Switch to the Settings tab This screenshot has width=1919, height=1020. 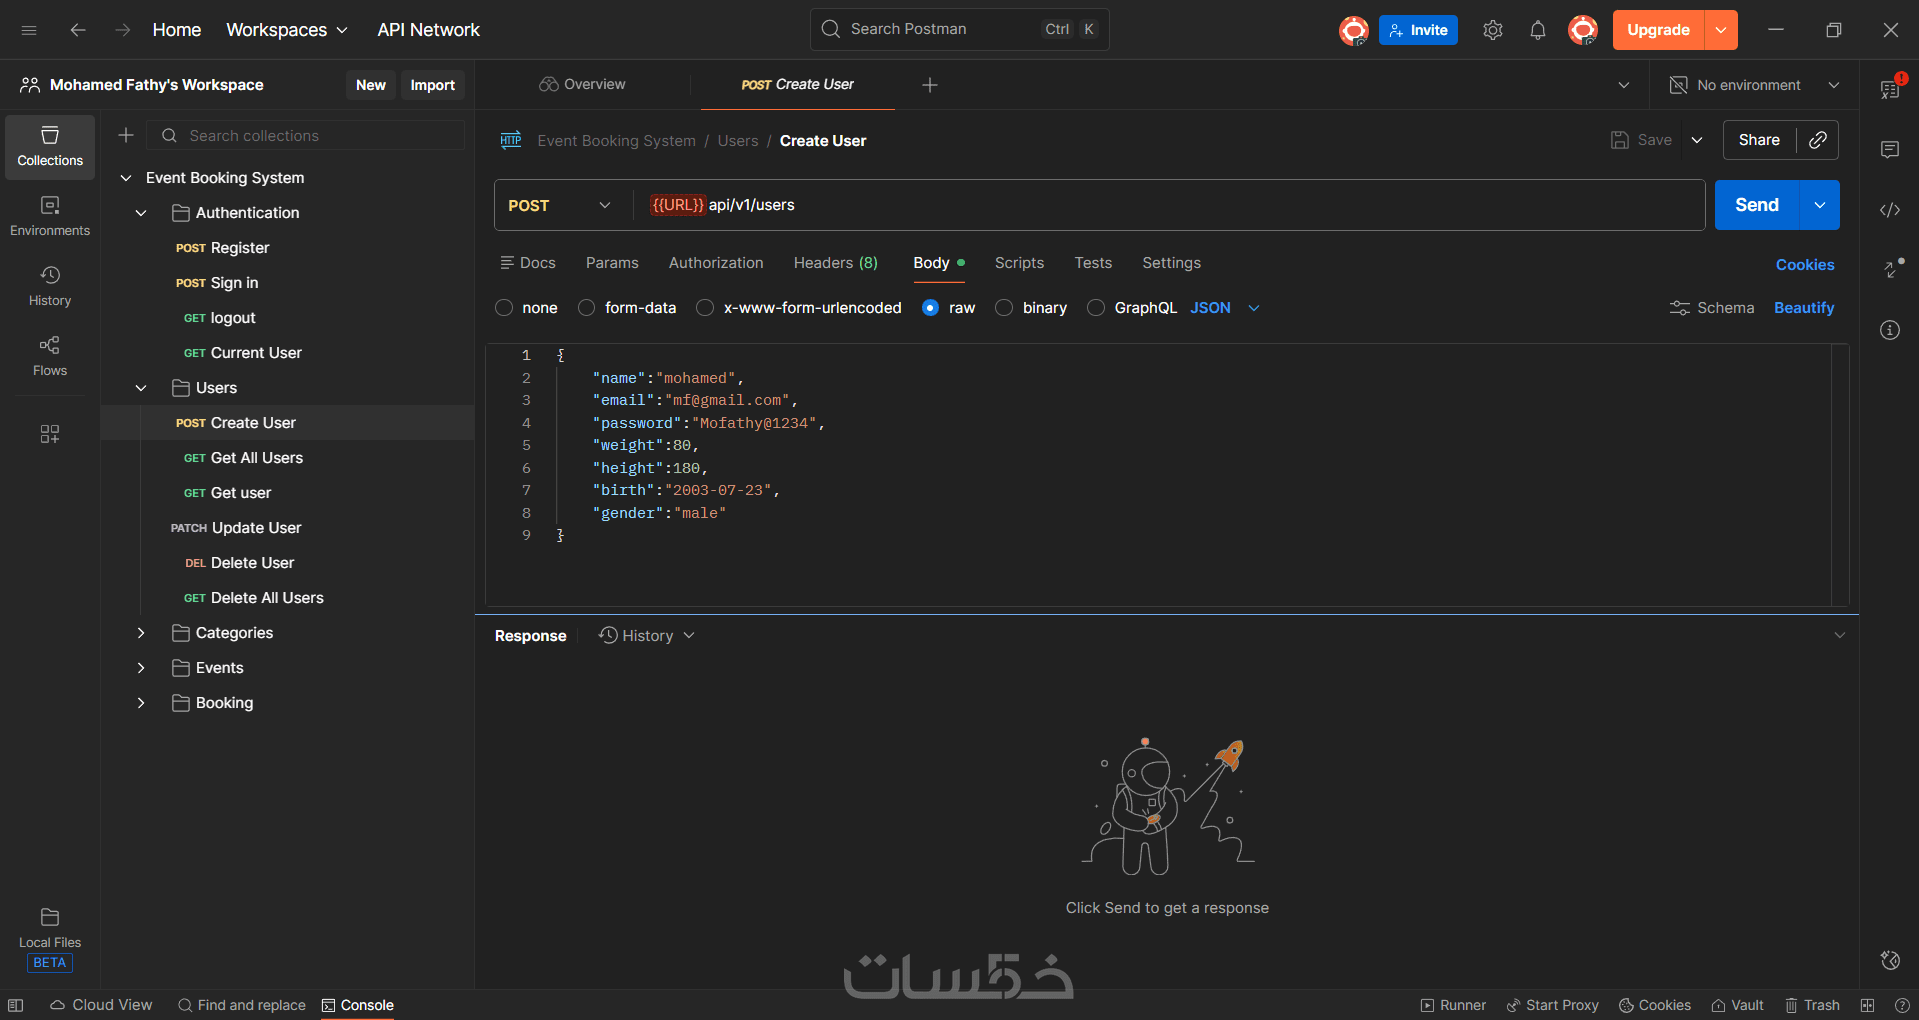tap(1172, 263)
